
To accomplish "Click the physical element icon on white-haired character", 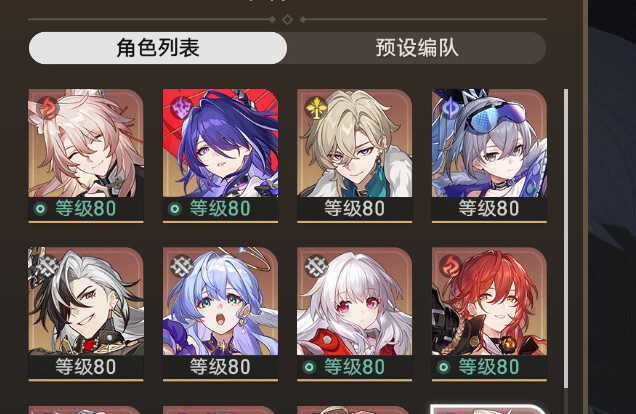I will [x=316, y=266].
